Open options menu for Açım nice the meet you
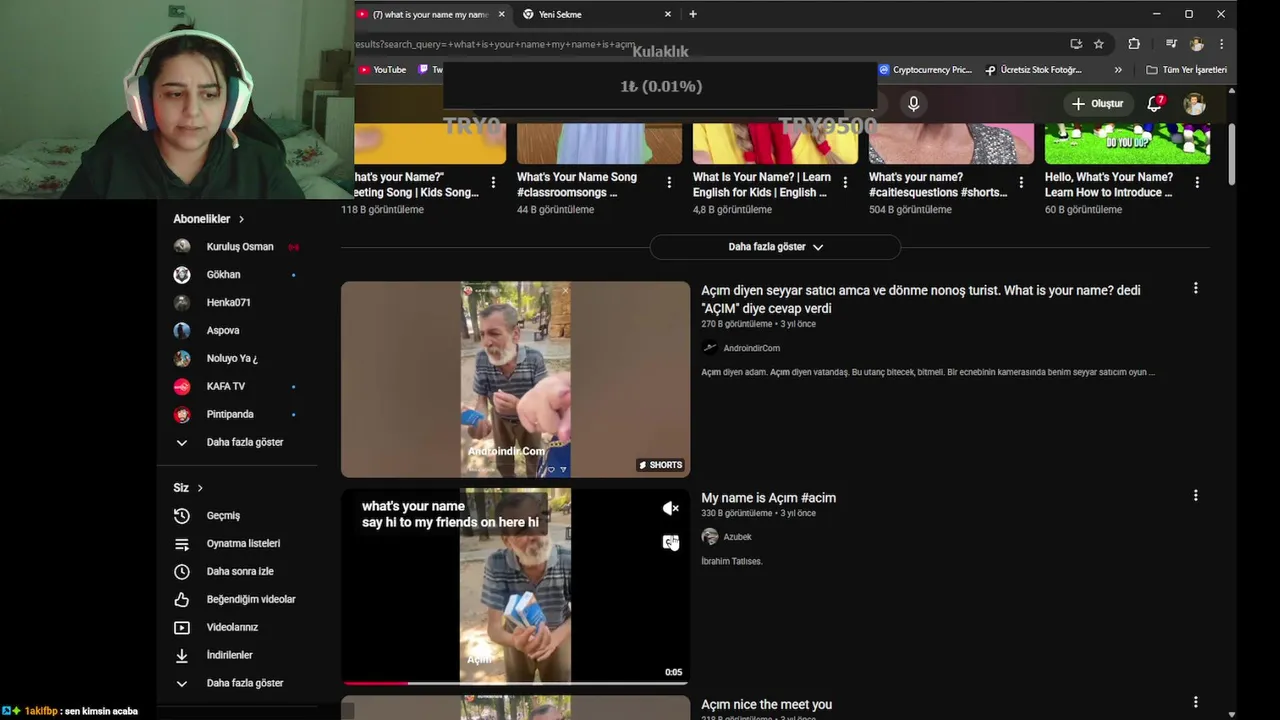This screenshot has width=1280, height=720. click(x=1195, y=702)
